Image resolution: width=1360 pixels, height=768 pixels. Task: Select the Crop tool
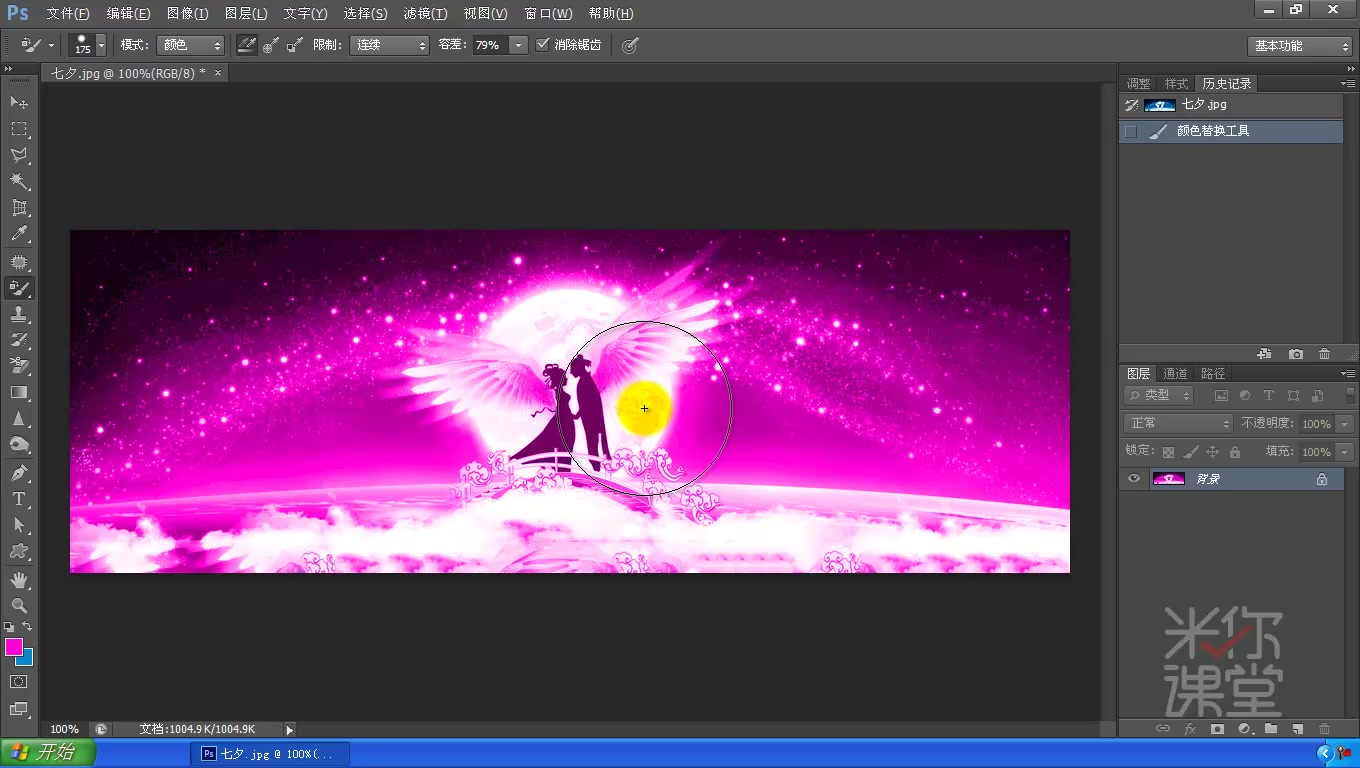coord(19,208)
